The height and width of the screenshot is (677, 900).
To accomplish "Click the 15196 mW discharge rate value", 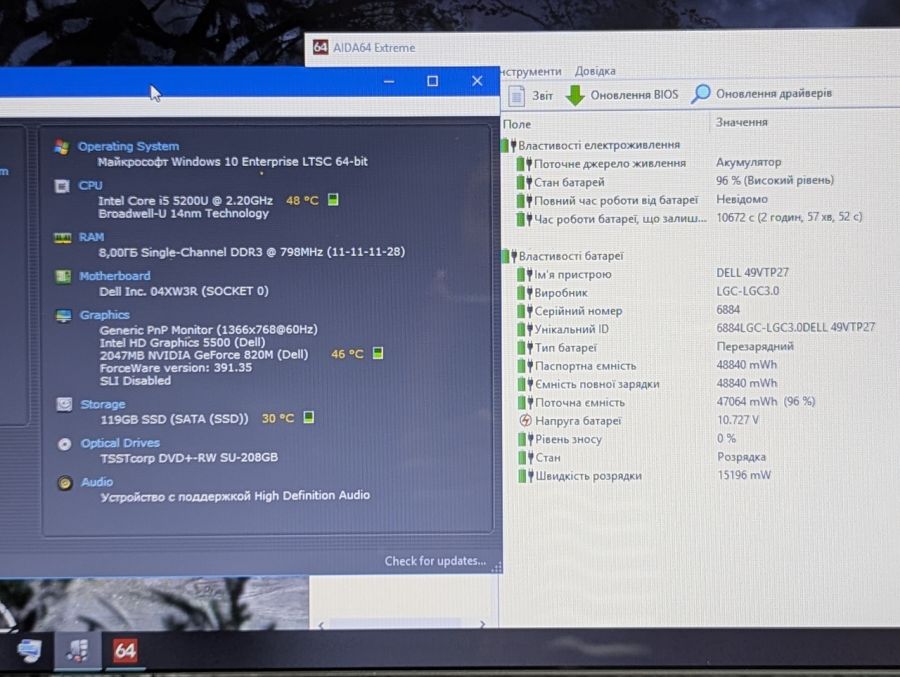I will tap(744, 475).
